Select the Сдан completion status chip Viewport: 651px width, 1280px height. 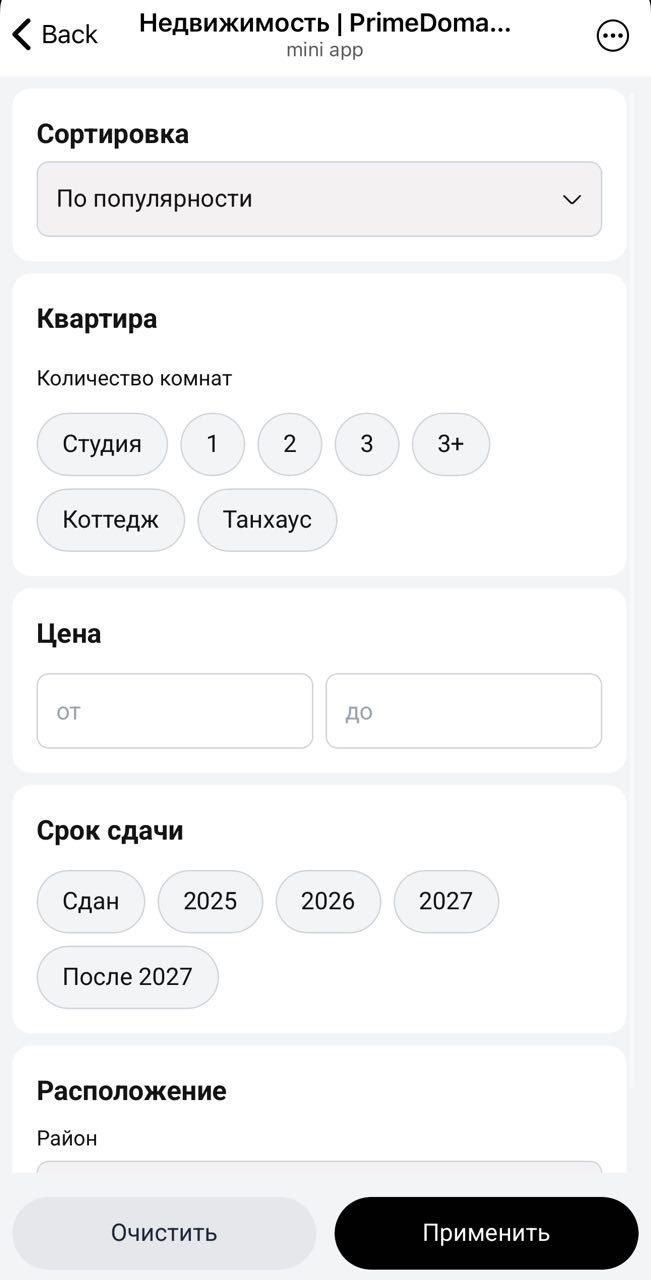click(x=90, y=901)
